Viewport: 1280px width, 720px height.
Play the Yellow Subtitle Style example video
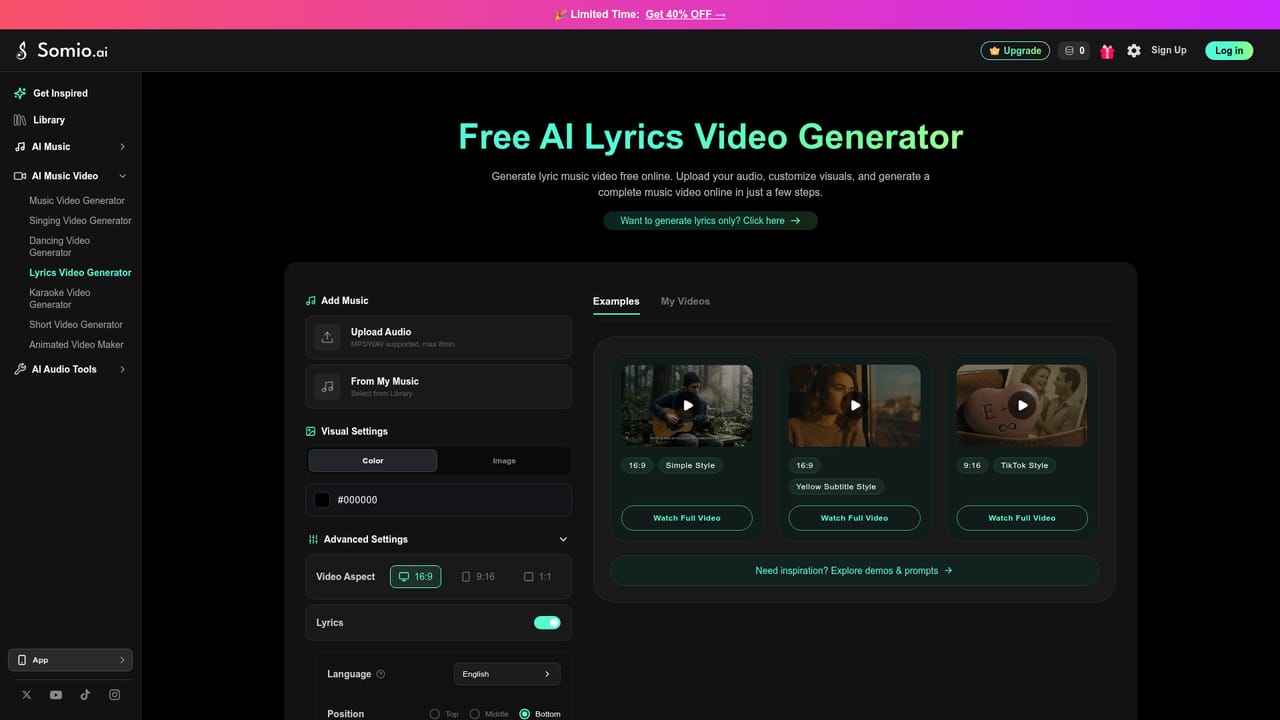pyautogui.click(x=854, y=405)
